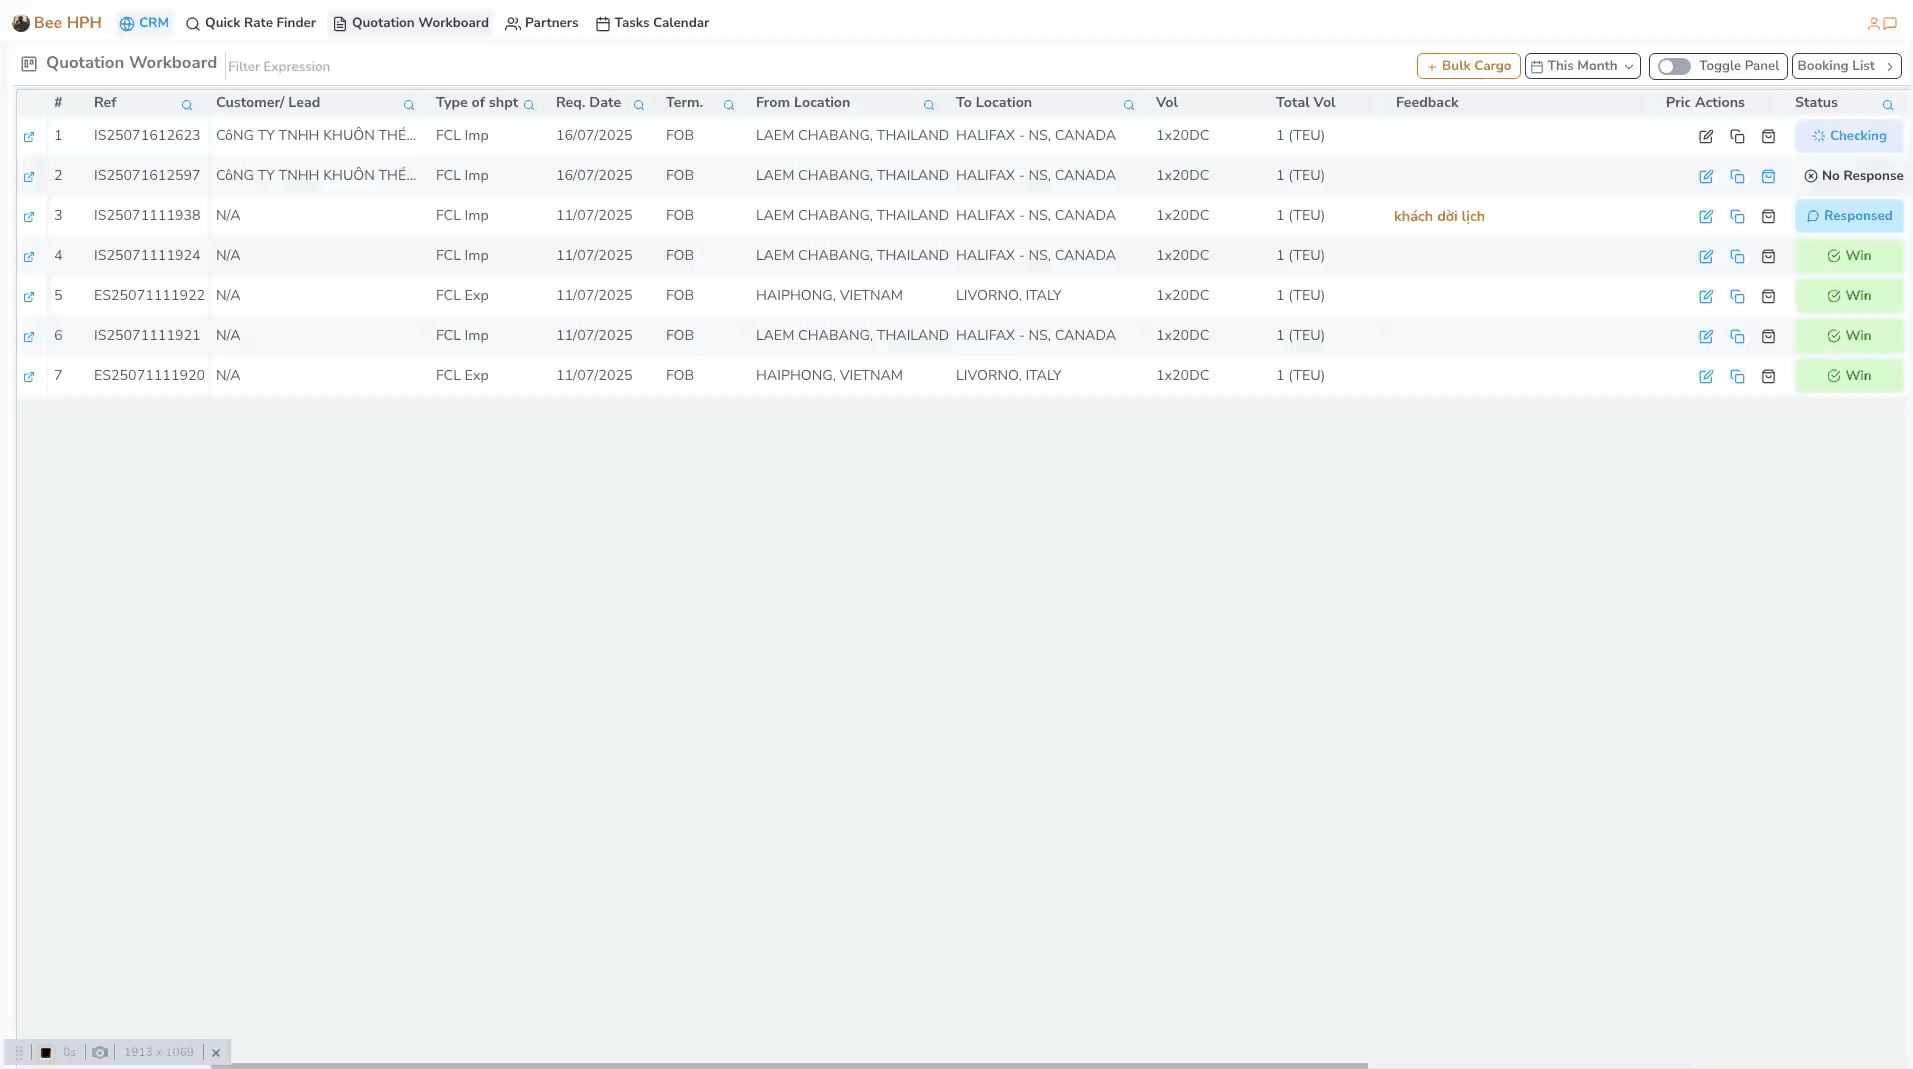The height and width of the screenshot is (1069, 1913).
Task: Click the camera screenshot icon in the bottom toolbar
Action: tap(100, 1052)
